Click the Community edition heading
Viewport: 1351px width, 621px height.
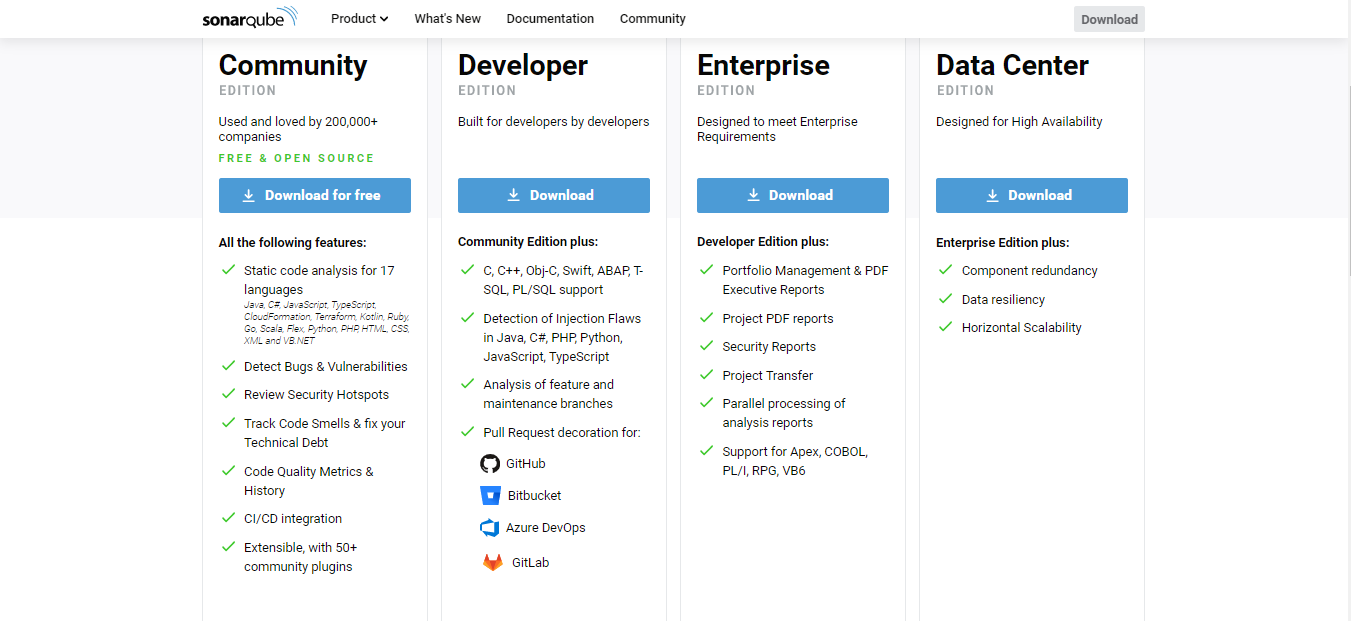click(293, 65)
